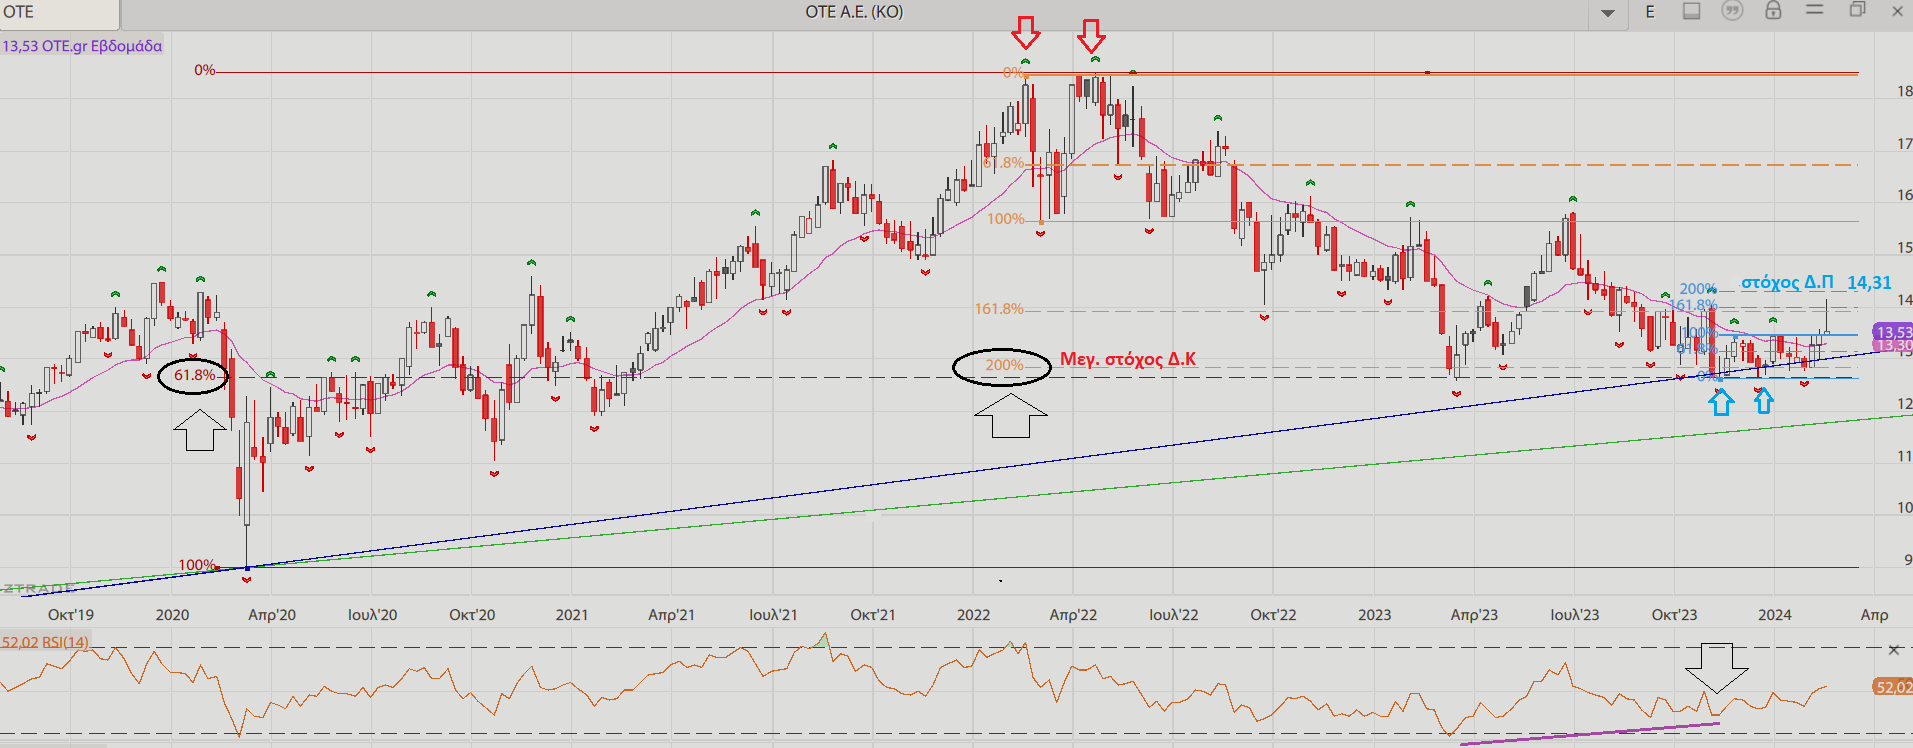Screen dimensions: 1913x748
Task: Click the right red down arrow annotation
Action: (x=1091, y=36)
